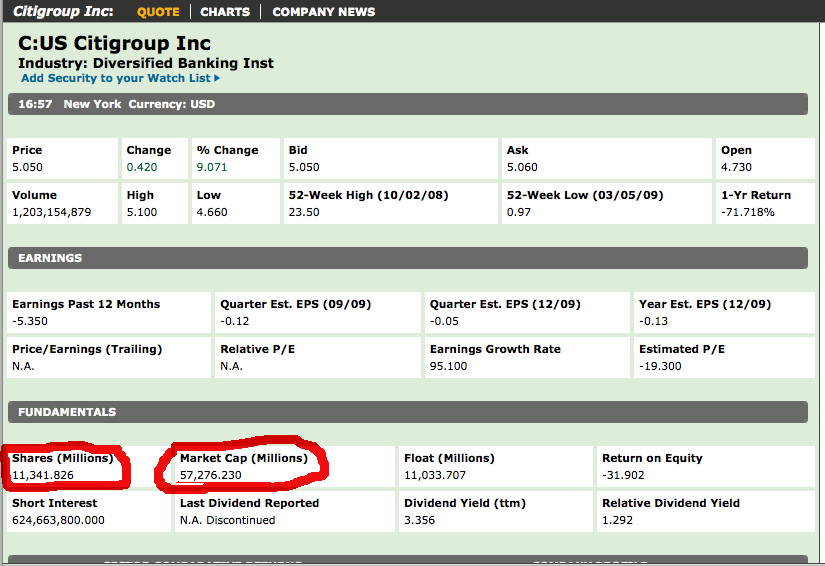Viewport: 825px width, 566px height.
Task: Select the Price value 5.050
Action: (27, 167)
